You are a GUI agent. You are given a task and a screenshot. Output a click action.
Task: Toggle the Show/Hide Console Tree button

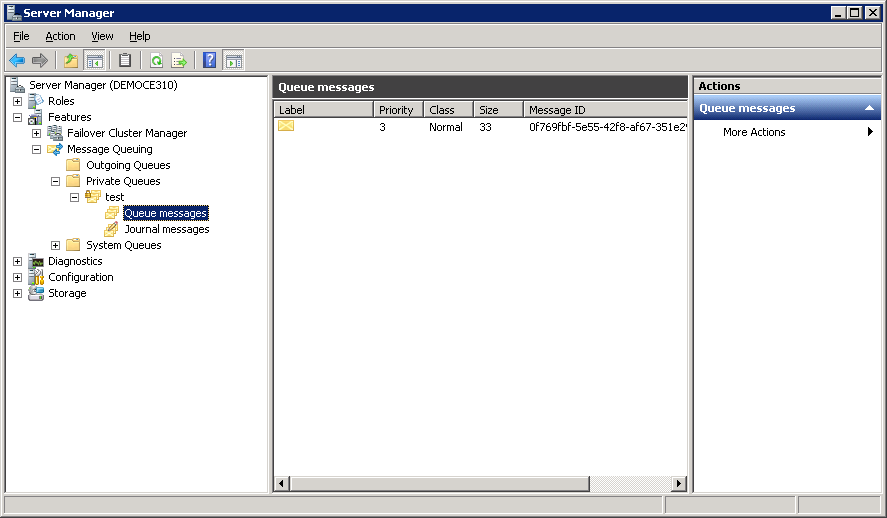[95, 60]
